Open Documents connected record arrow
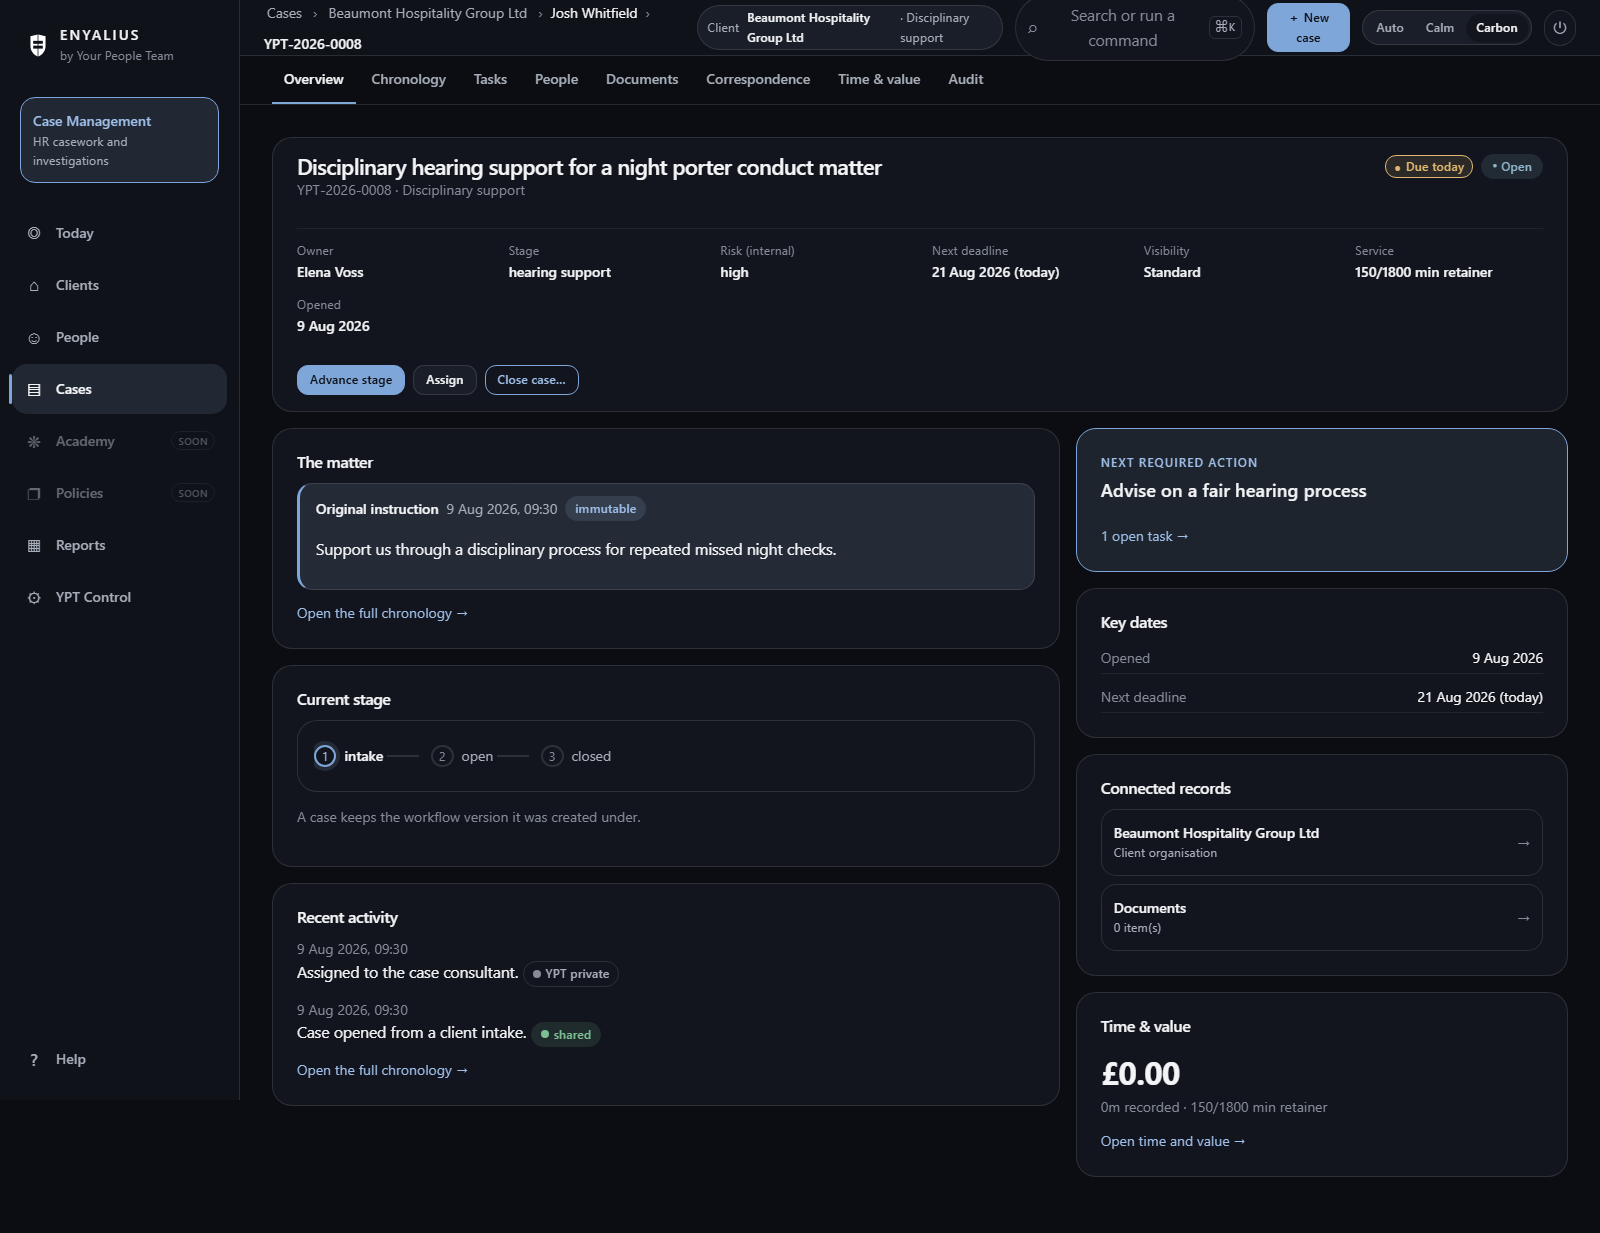 [x=1523, y=918]
